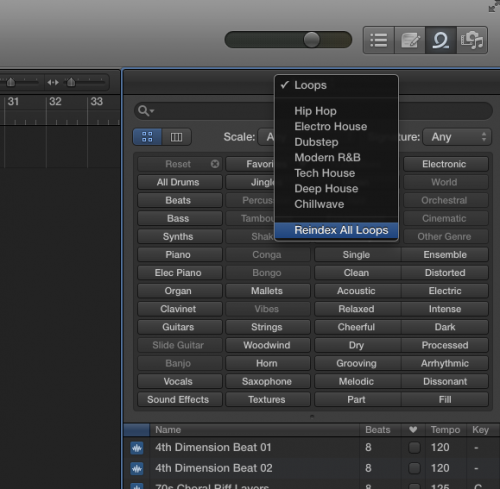Viewport: 500px width, 489px height.
Task: Sort loops by Beats column
Action: click(380, 430)
